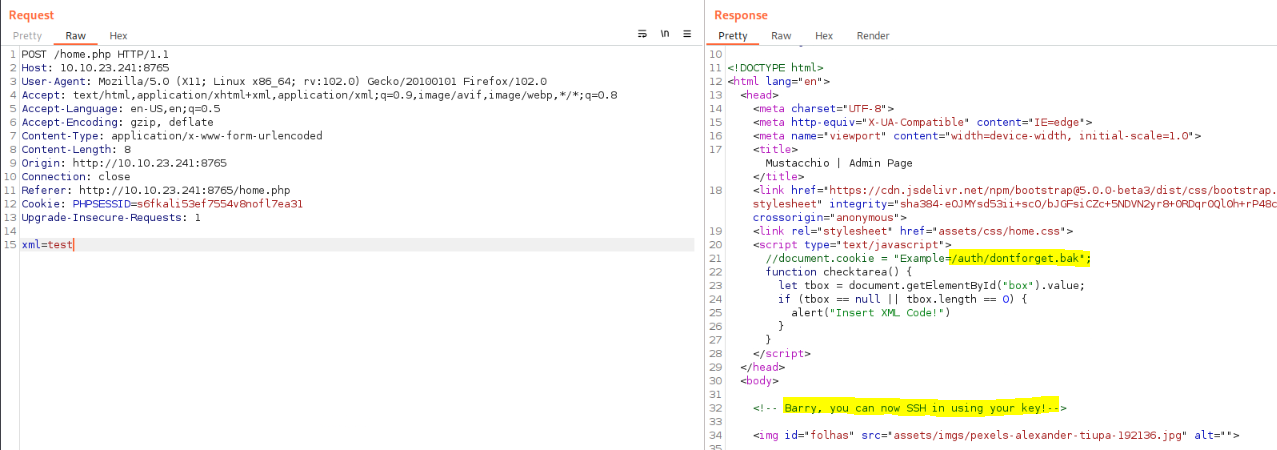Open the Request panel hamburger options menu
1277x450 pixels.
point(687,34)
